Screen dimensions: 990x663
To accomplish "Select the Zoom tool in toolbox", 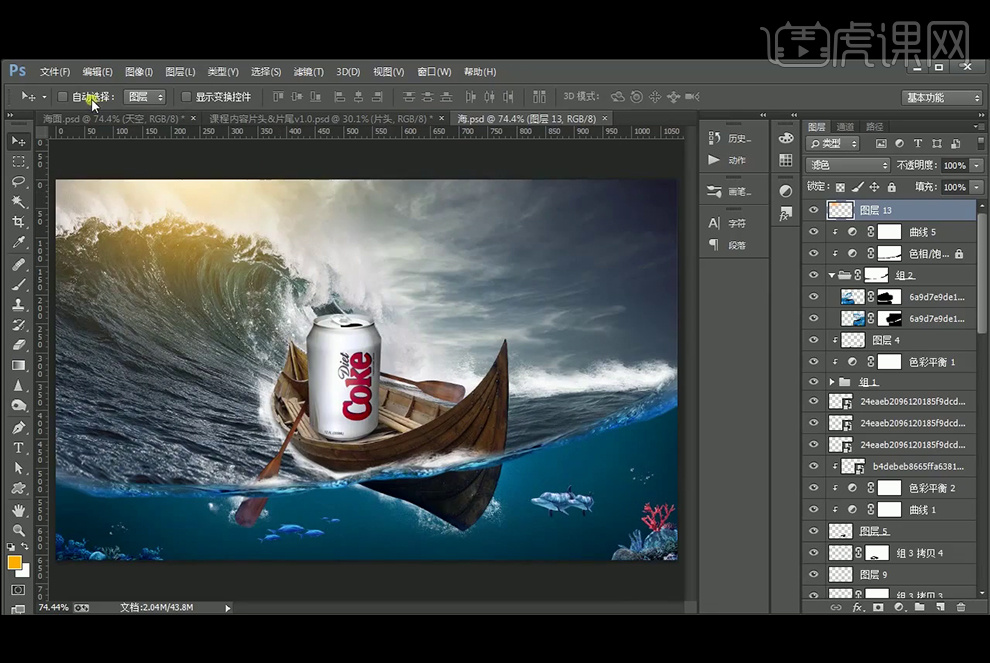I will point(18,530).
